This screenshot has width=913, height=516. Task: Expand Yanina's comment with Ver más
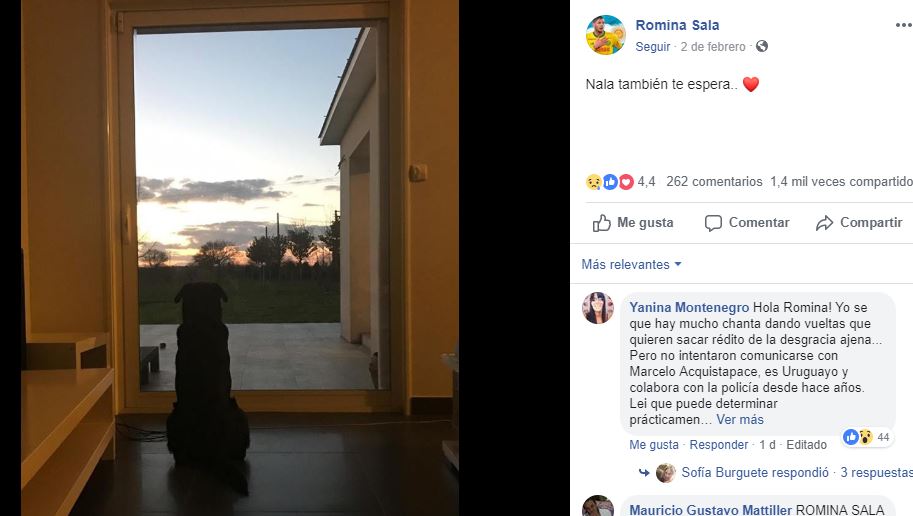point(739,419)
